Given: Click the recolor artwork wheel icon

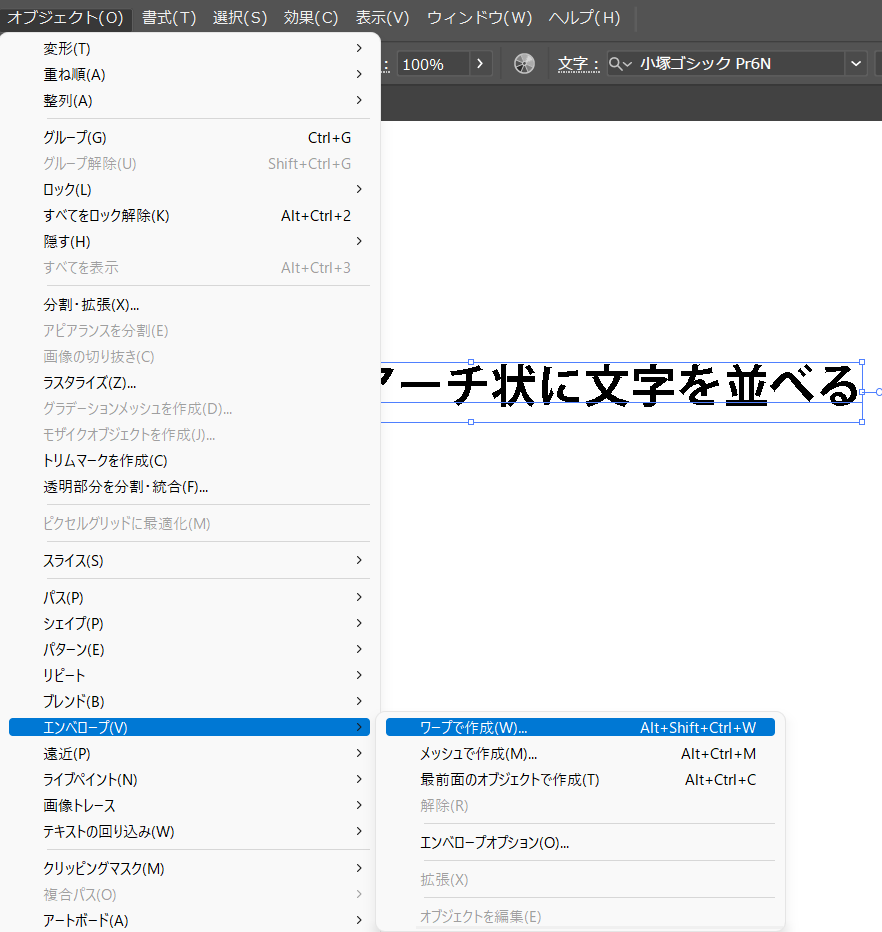Looking at the screenshot, I should click(x=524, y=64).
